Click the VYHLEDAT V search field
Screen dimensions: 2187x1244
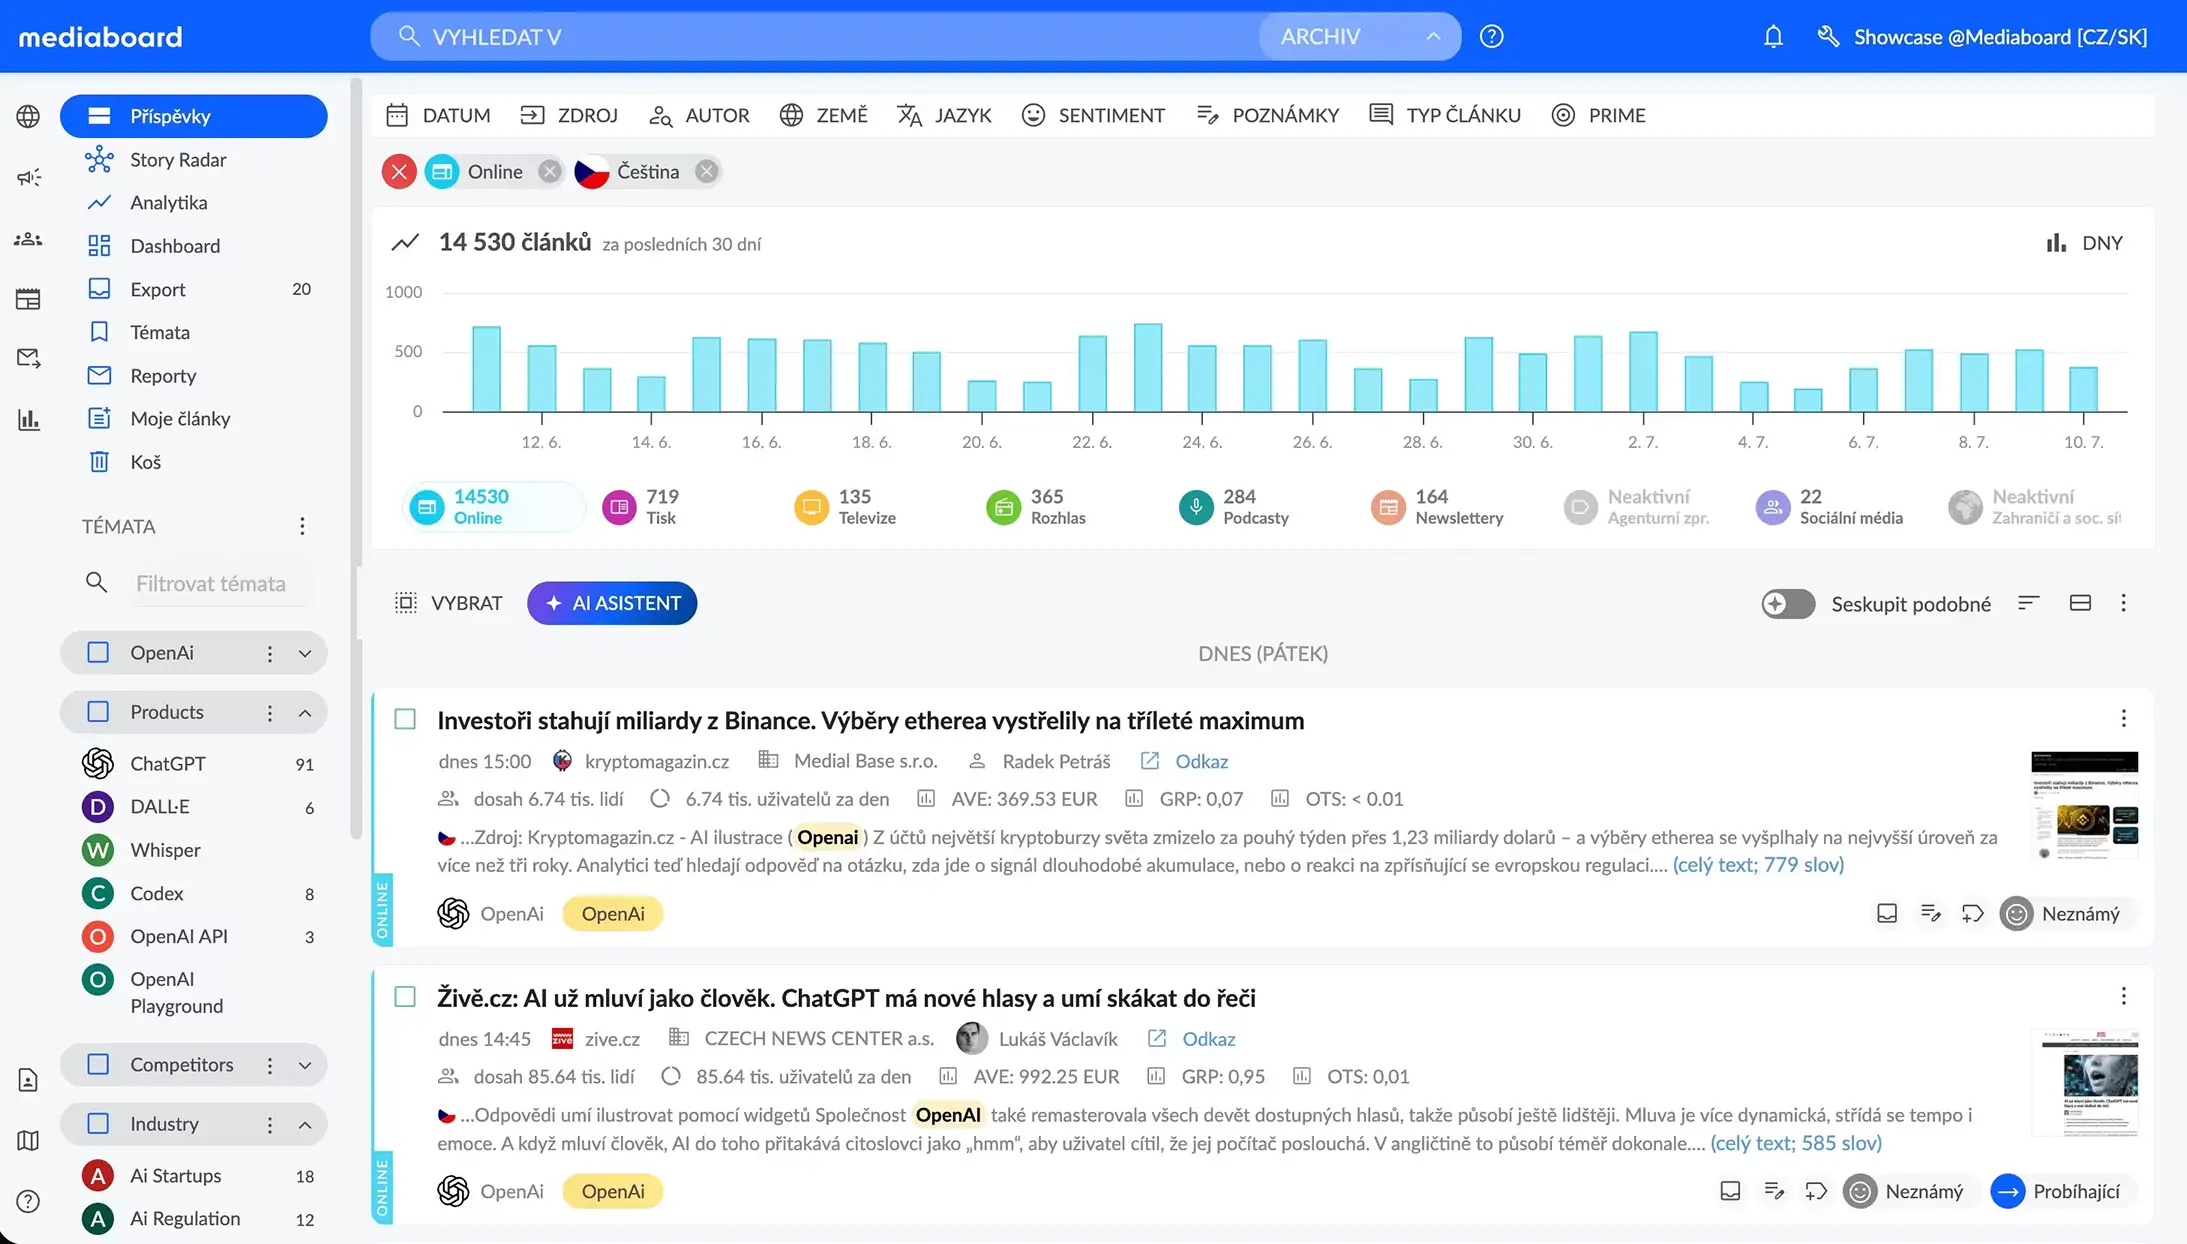coord(815,37)
